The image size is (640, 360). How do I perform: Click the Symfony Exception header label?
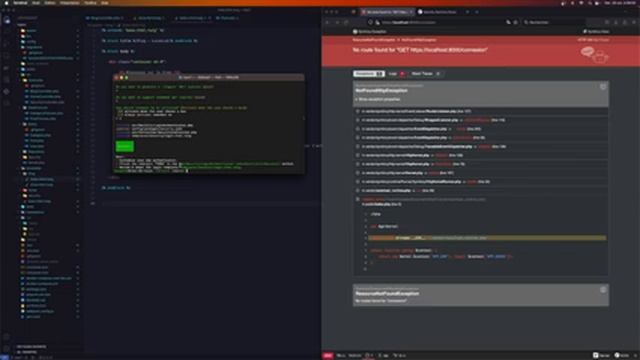370,31
